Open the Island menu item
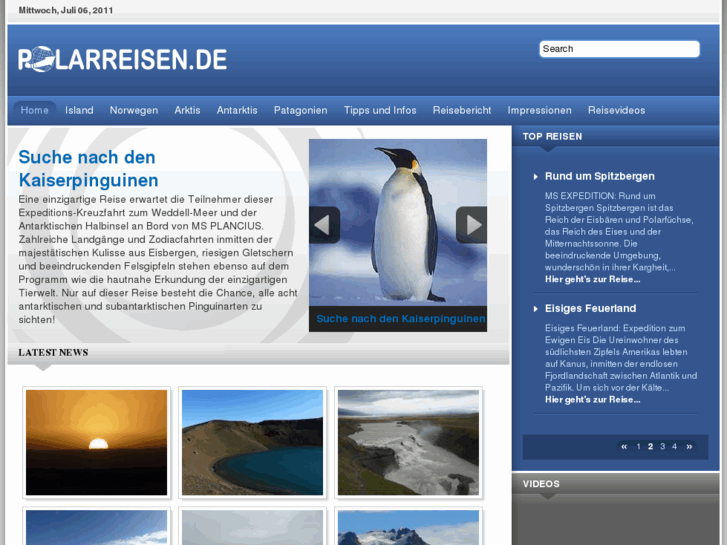The height and width of the screenshot is (545, 727). (79, 110)
